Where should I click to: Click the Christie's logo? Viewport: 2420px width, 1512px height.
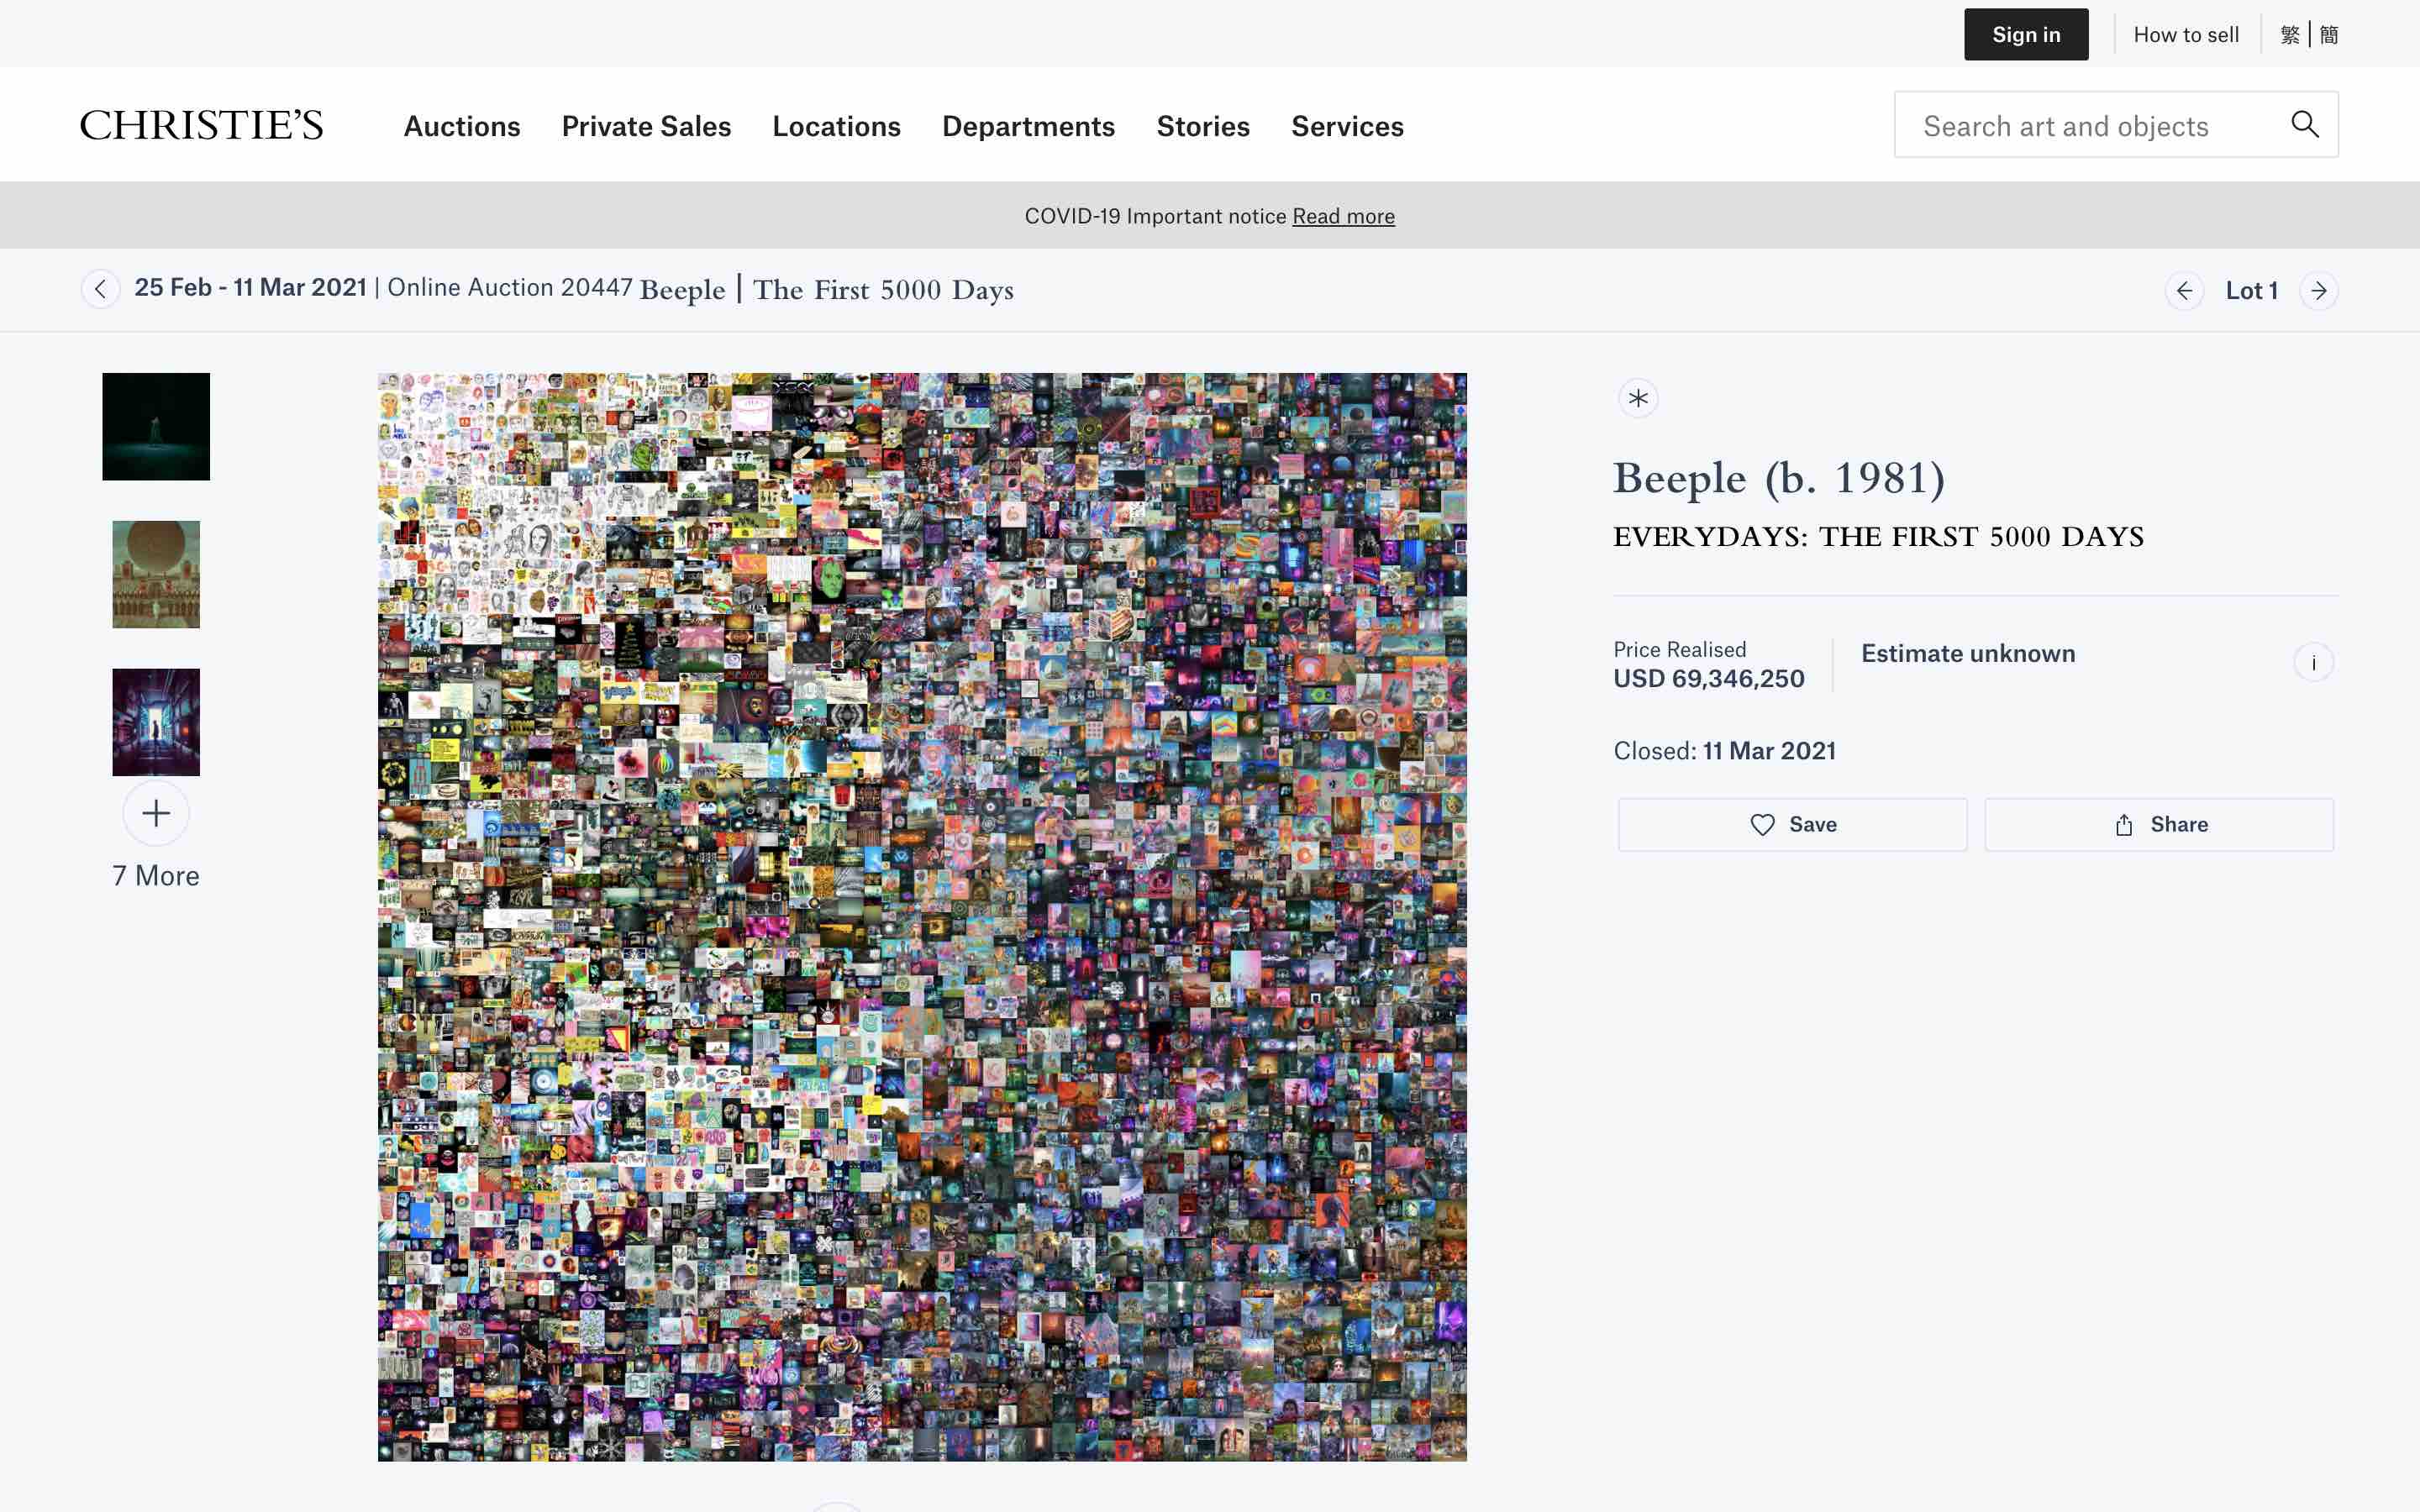click(202, 125)
